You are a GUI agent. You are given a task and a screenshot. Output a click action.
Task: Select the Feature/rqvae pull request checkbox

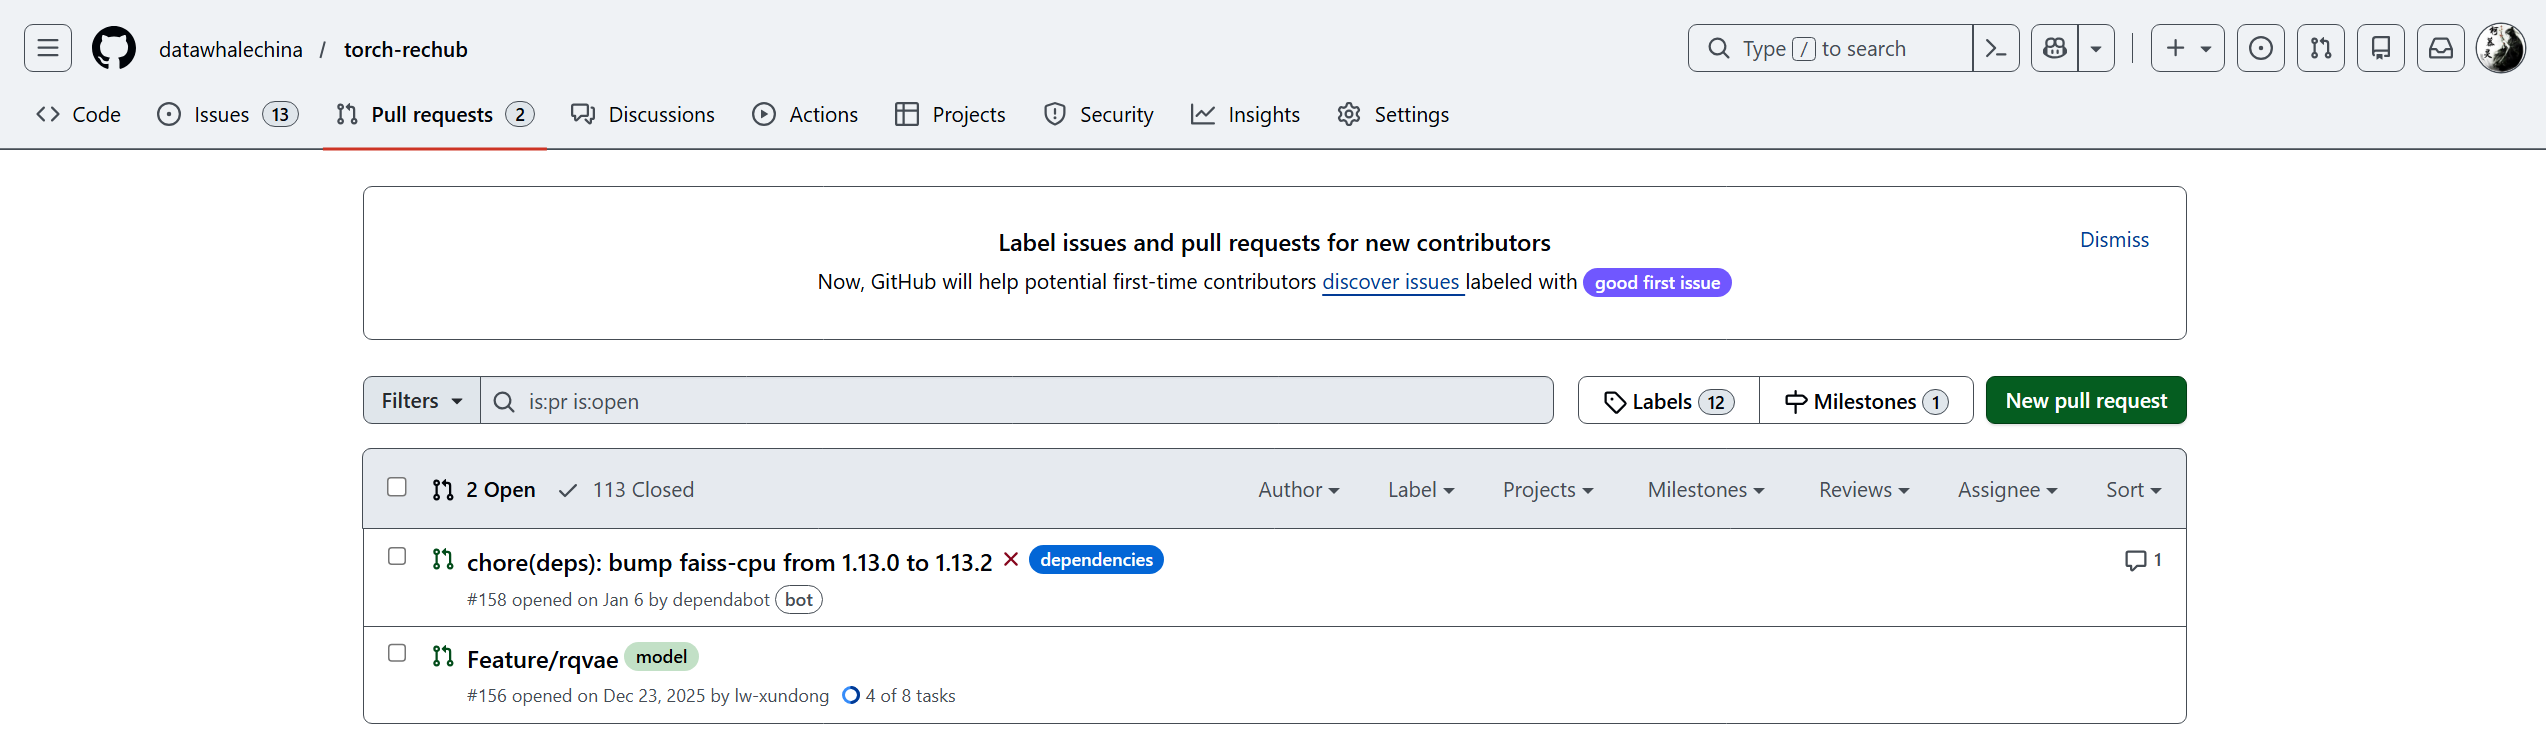pos(397,653)
